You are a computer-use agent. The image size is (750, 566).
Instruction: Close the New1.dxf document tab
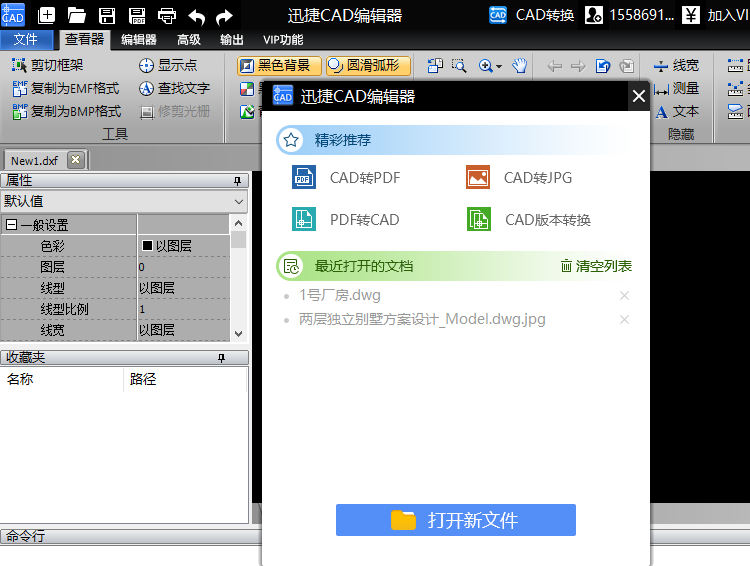(x=76, y=160)
